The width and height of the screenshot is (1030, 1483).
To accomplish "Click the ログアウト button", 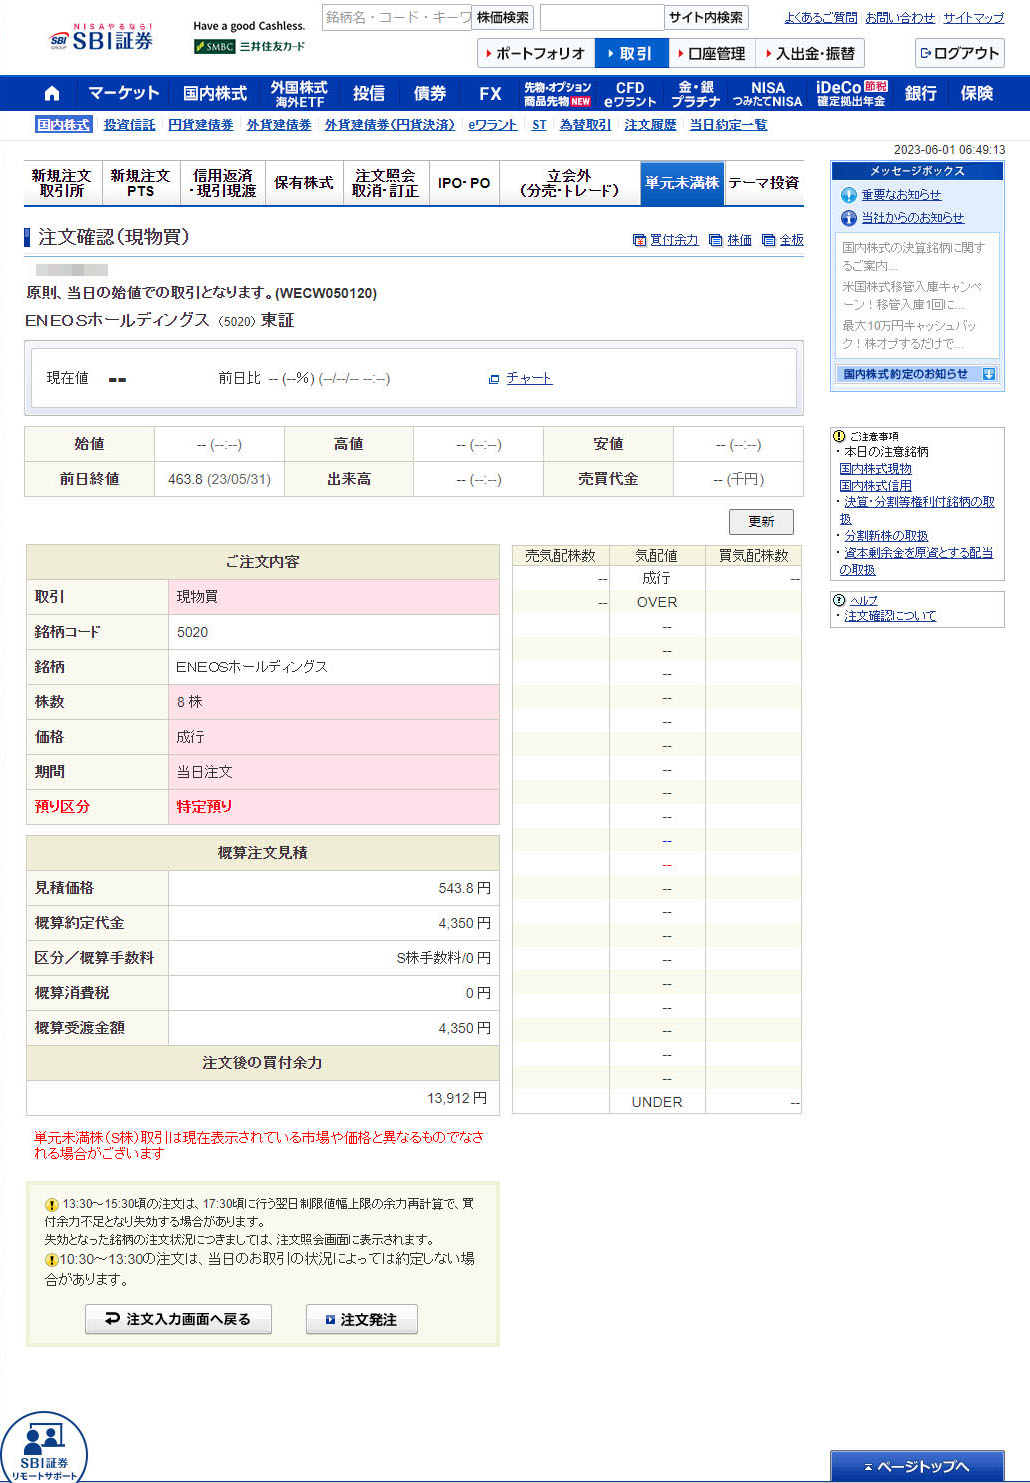I will pyautogui.click(x=959, y=54).
